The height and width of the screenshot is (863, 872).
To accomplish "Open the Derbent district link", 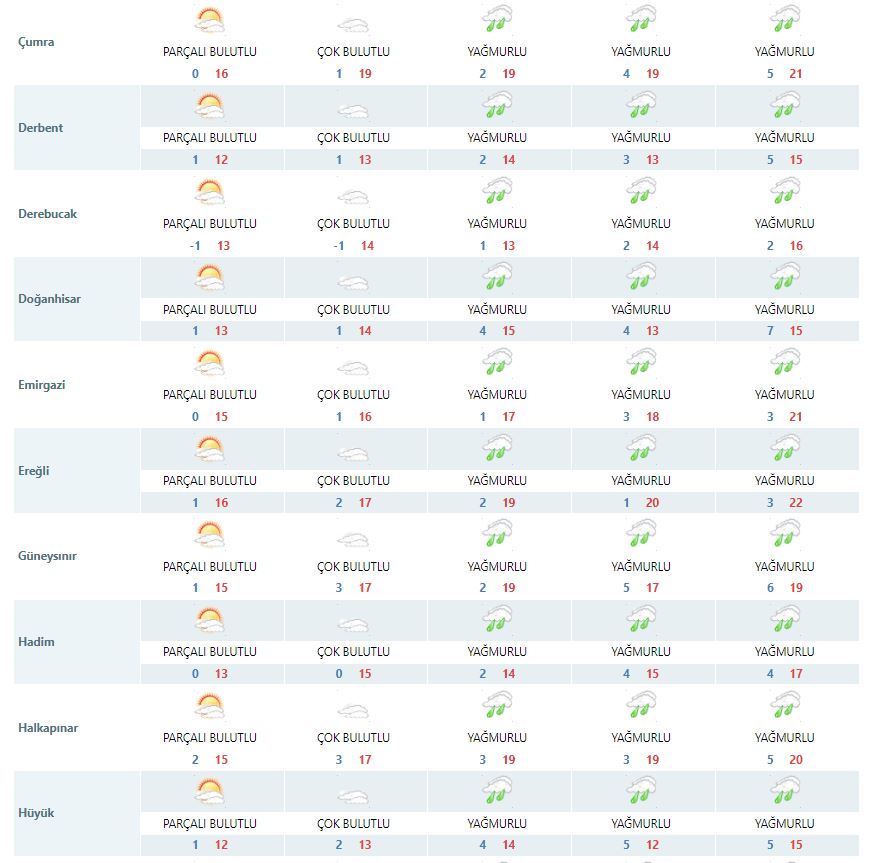I will pos(41,128).
